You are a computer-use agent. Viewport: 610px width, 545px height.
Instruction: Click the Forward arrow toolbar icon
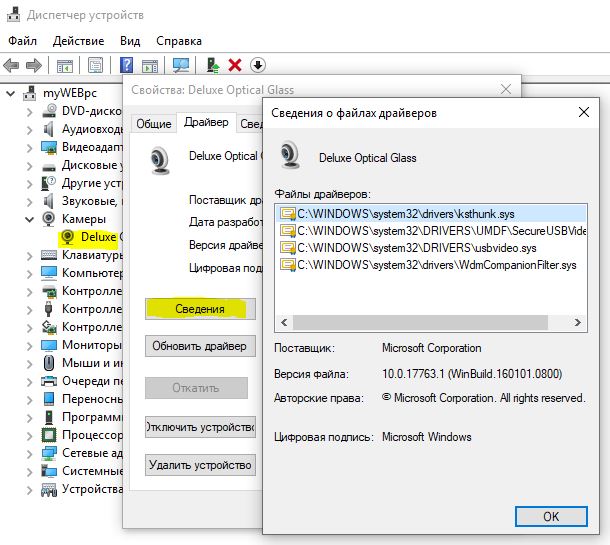coord(34,65)
